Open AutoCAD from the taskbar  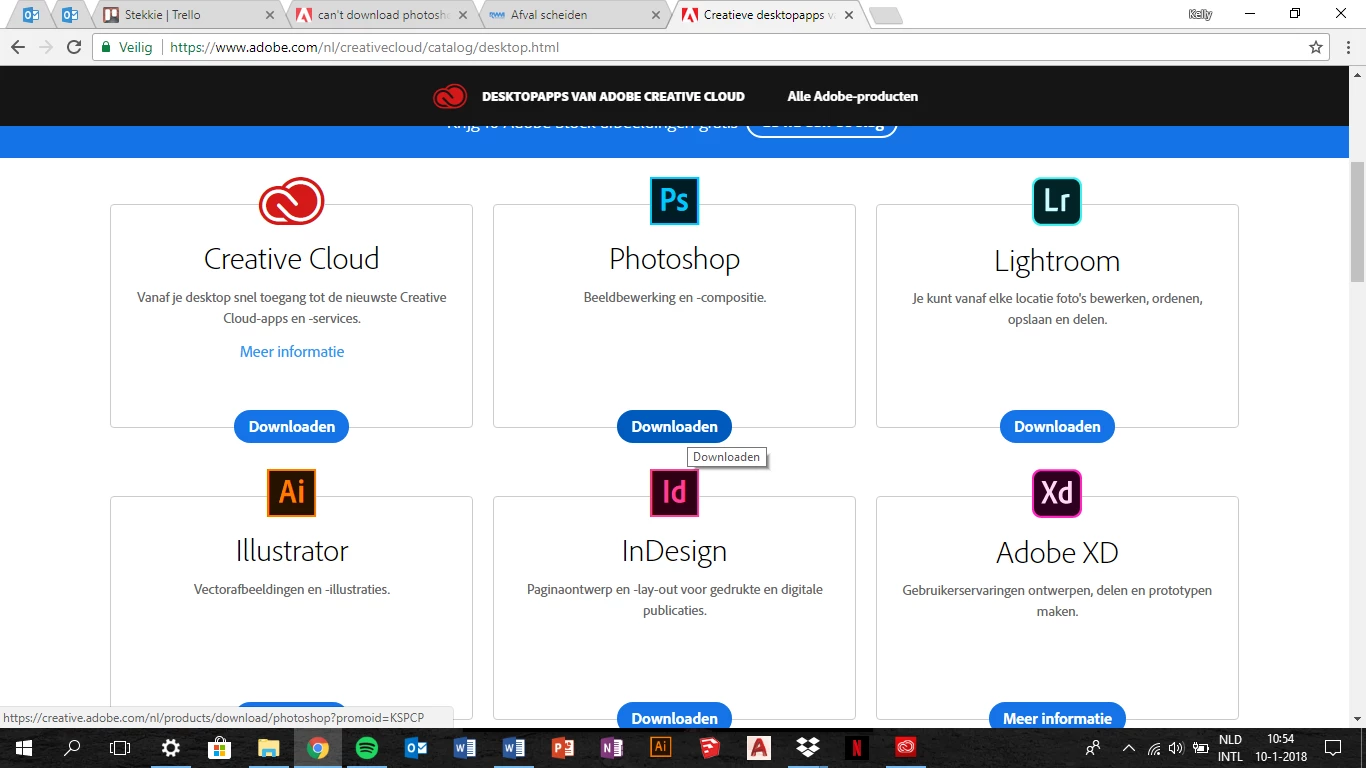(x=759, y=747)
